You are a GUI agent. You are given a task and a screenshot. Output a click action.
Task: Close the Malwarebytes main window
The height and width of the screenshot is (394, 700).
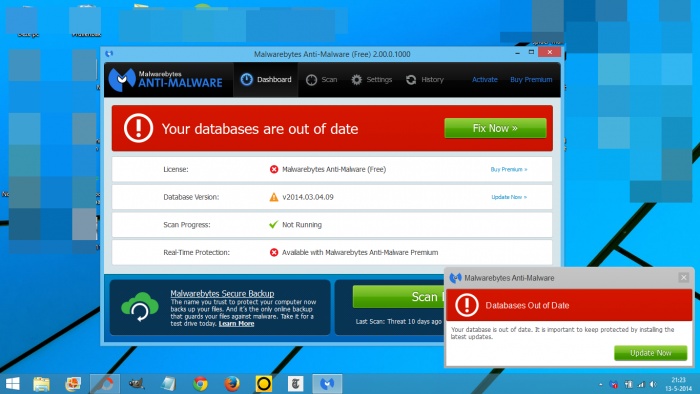550,52
